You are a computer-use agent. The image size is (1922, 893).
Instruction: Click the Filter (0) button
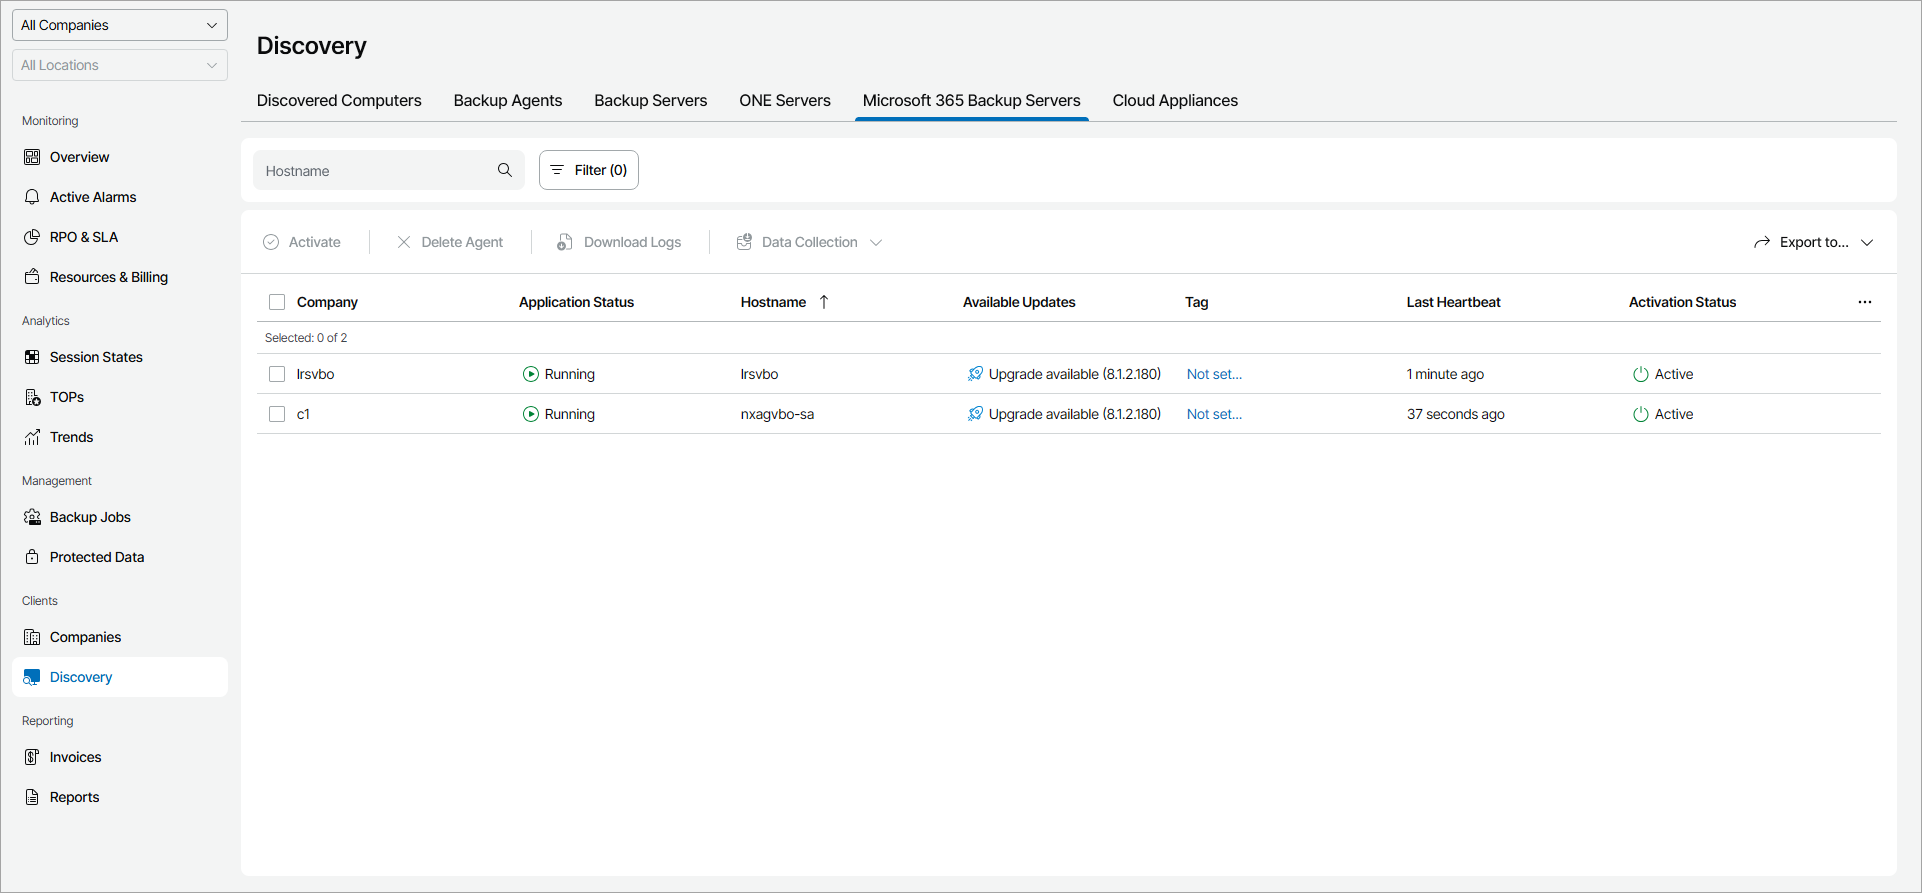pyautogui.click(x=589, y=170)
